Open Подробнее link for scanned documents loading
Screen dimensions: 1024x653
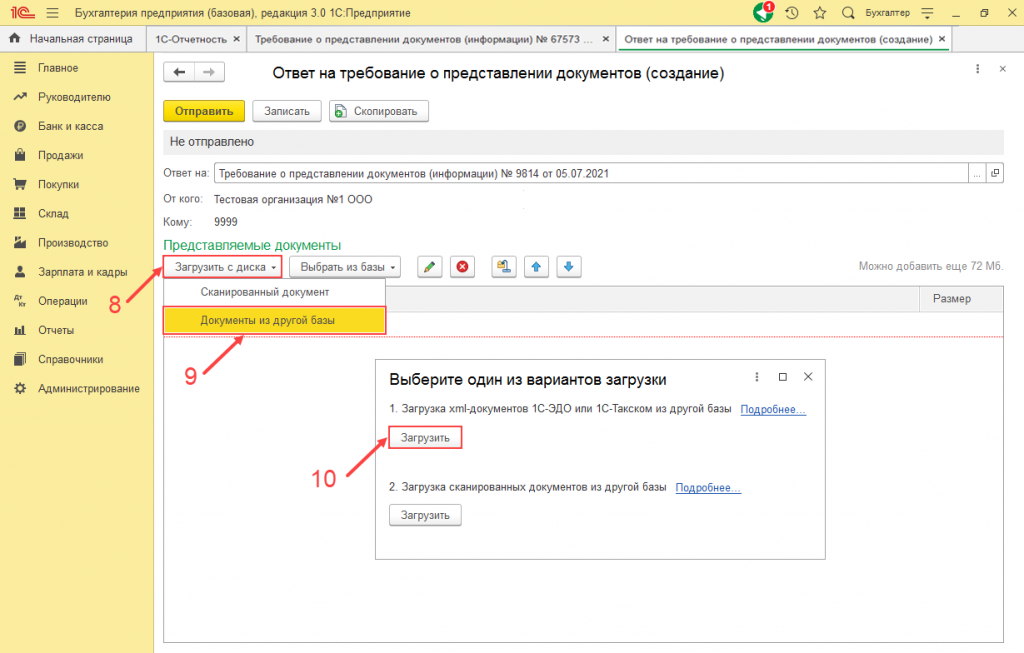708,488
